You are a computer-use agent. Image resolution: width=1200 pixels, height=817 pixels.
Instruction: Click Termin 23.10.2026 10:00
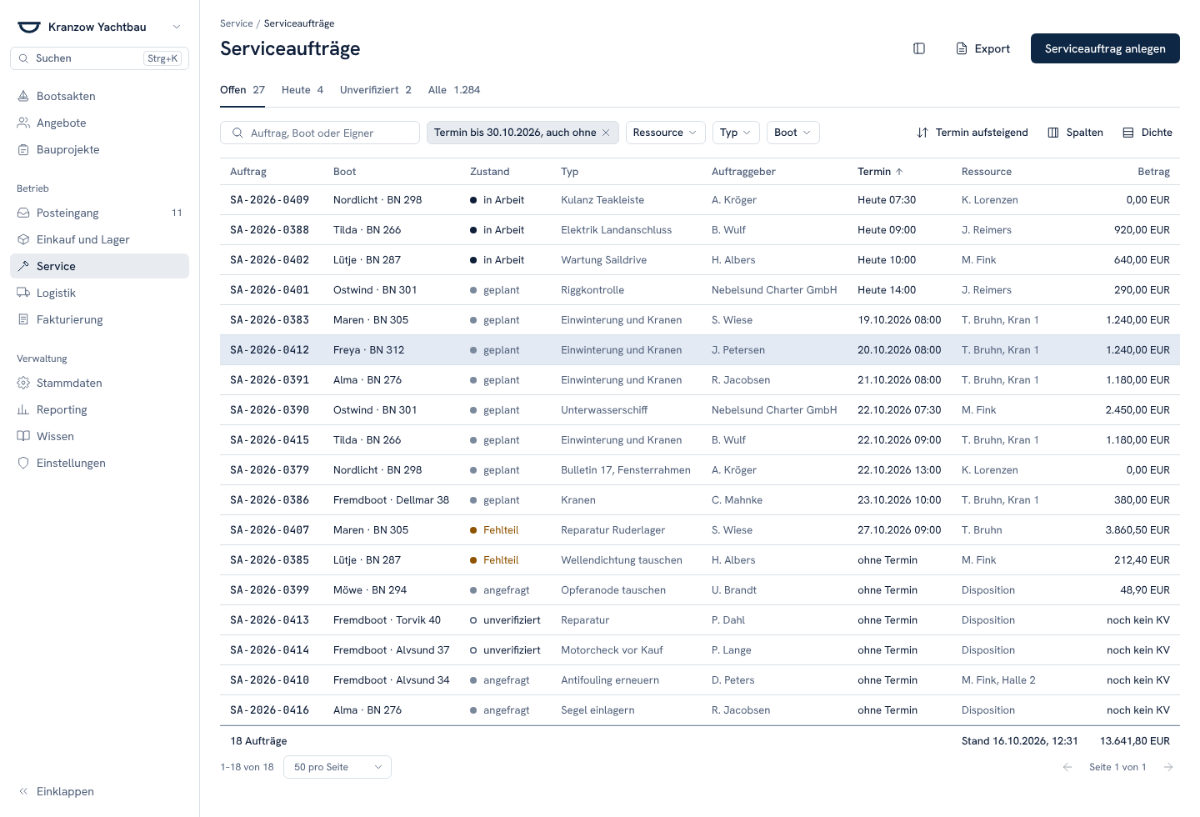point(899,500)
